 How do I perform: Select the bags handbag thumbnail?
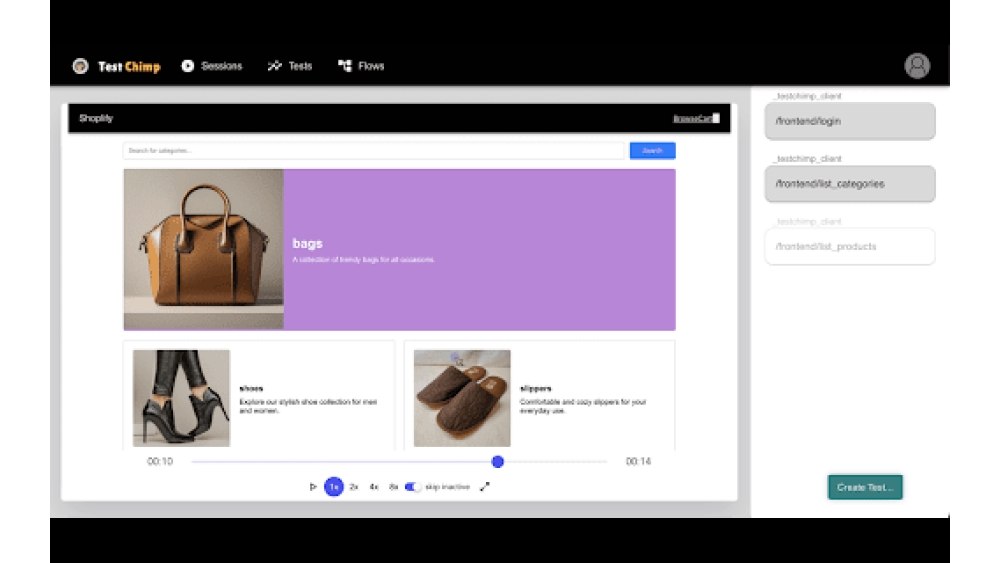pos(203,249)
